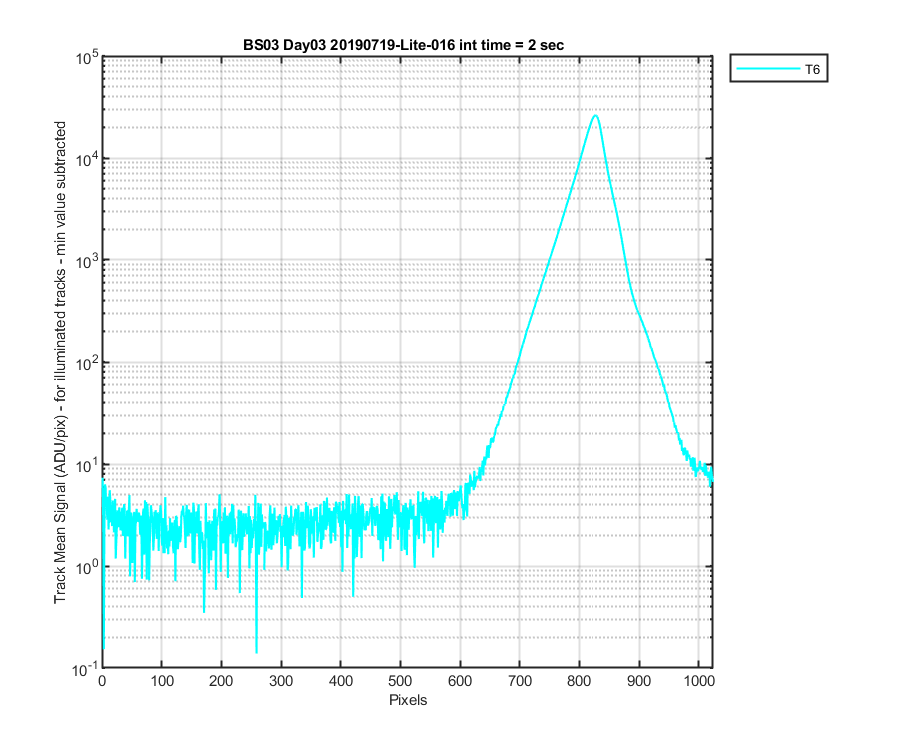Click the y-axis tick label 10^5
This screenshot has height=750, width=900.
pyautogui.click(x=87, y=57)
